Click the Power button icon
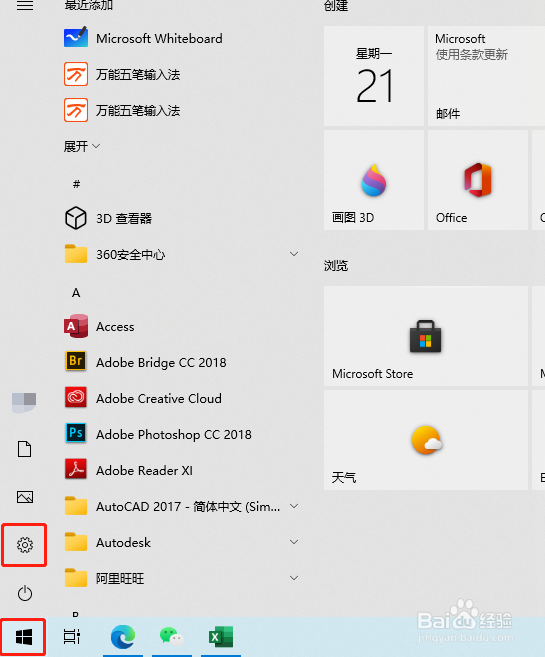This screenshot has width=545, height=657. coord(25,593)
